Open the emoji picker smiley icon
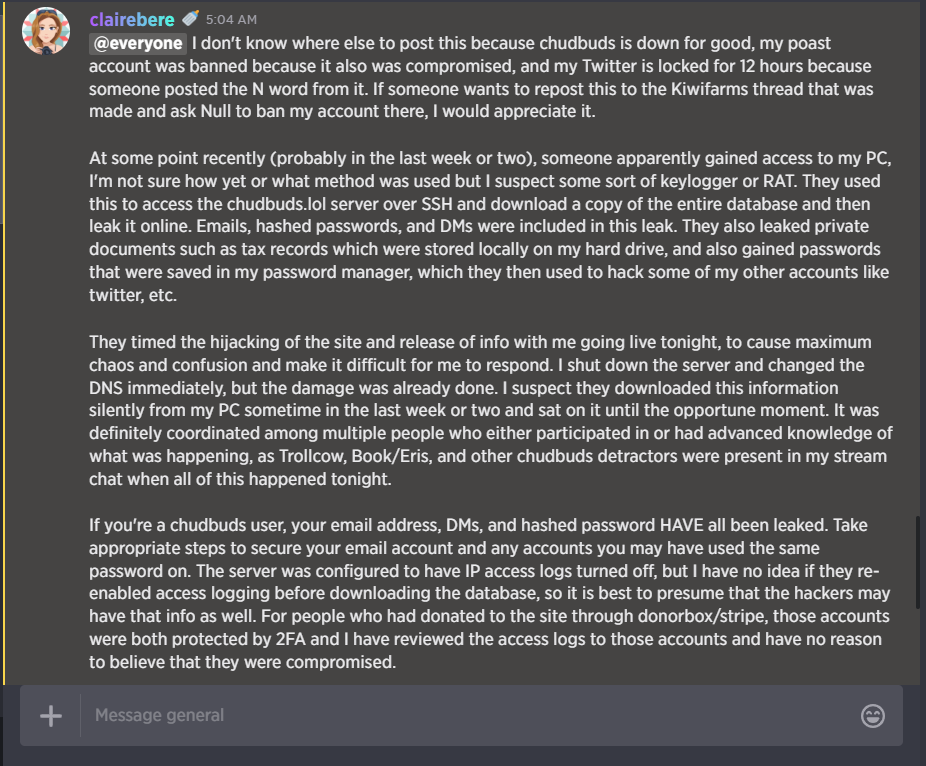Screen dimensions: 926x766 (x=872, y=716)
